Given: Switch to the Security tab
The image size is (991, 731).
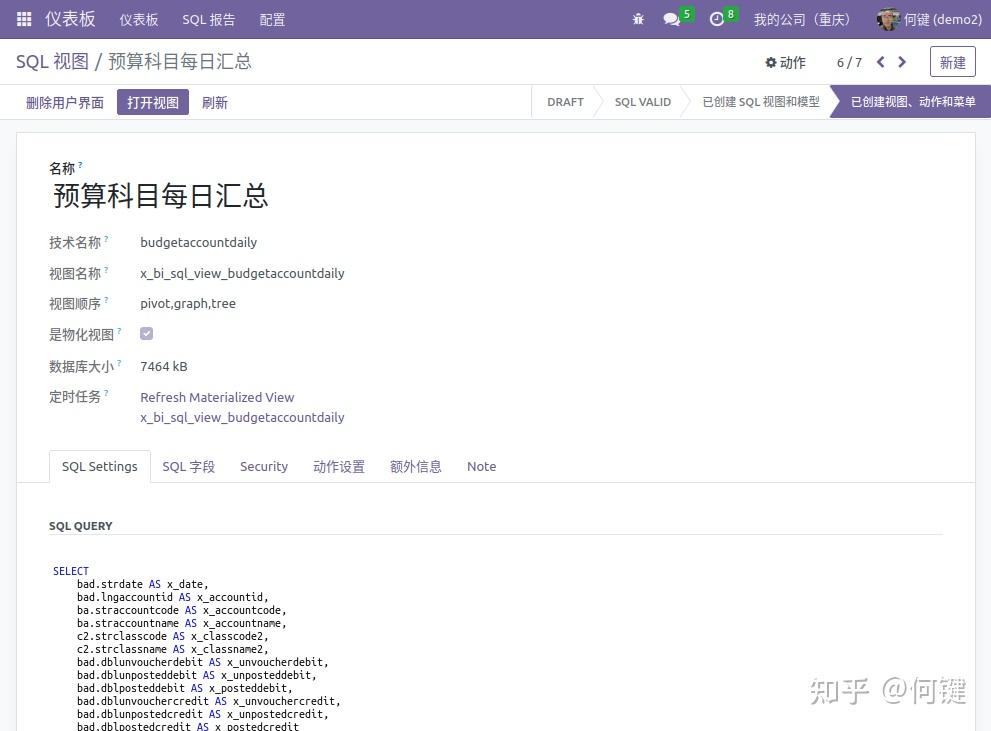Looking at the screenshot, I should pyautogui.click(x=263, y=466).
